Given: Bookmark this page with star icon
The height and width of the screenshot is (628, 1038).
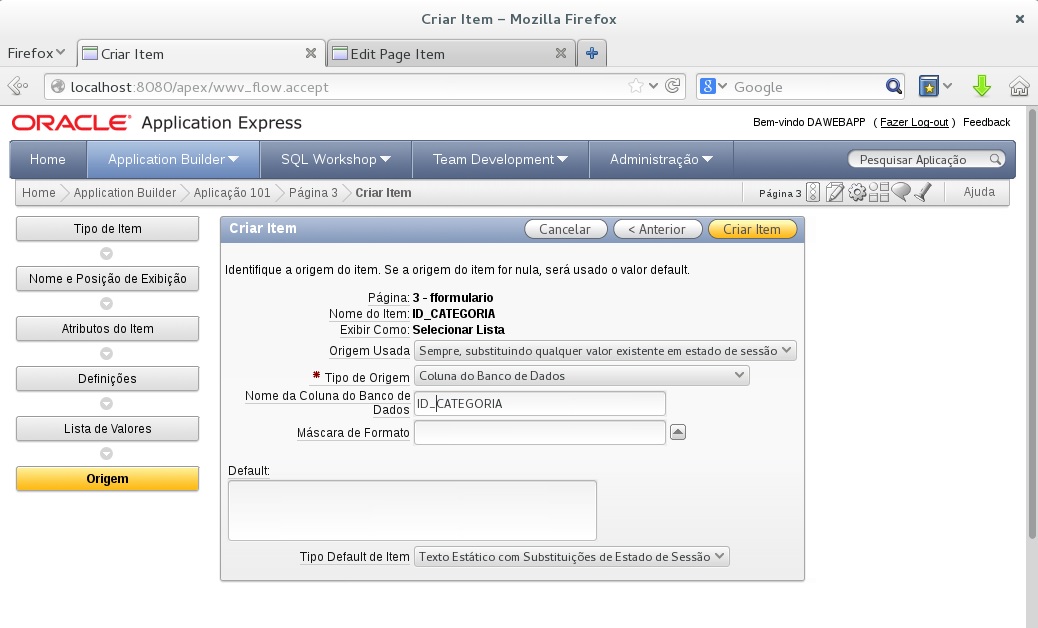Looking at the screenshot, I should tap(636, 86).
